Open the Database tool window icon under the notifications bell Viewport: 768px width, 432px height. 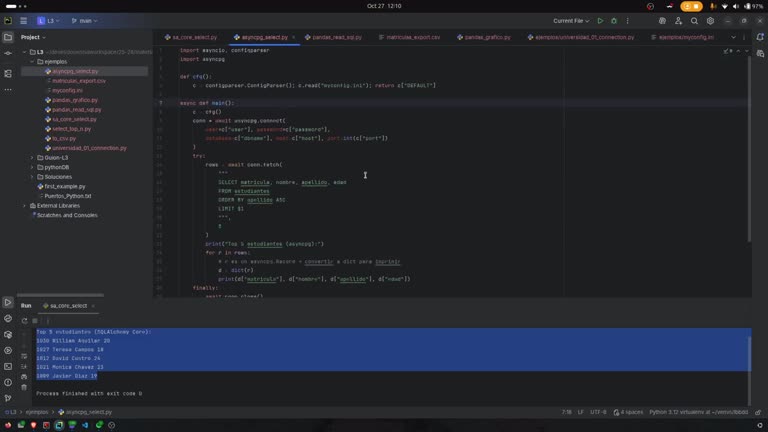[x=760, y=53]
